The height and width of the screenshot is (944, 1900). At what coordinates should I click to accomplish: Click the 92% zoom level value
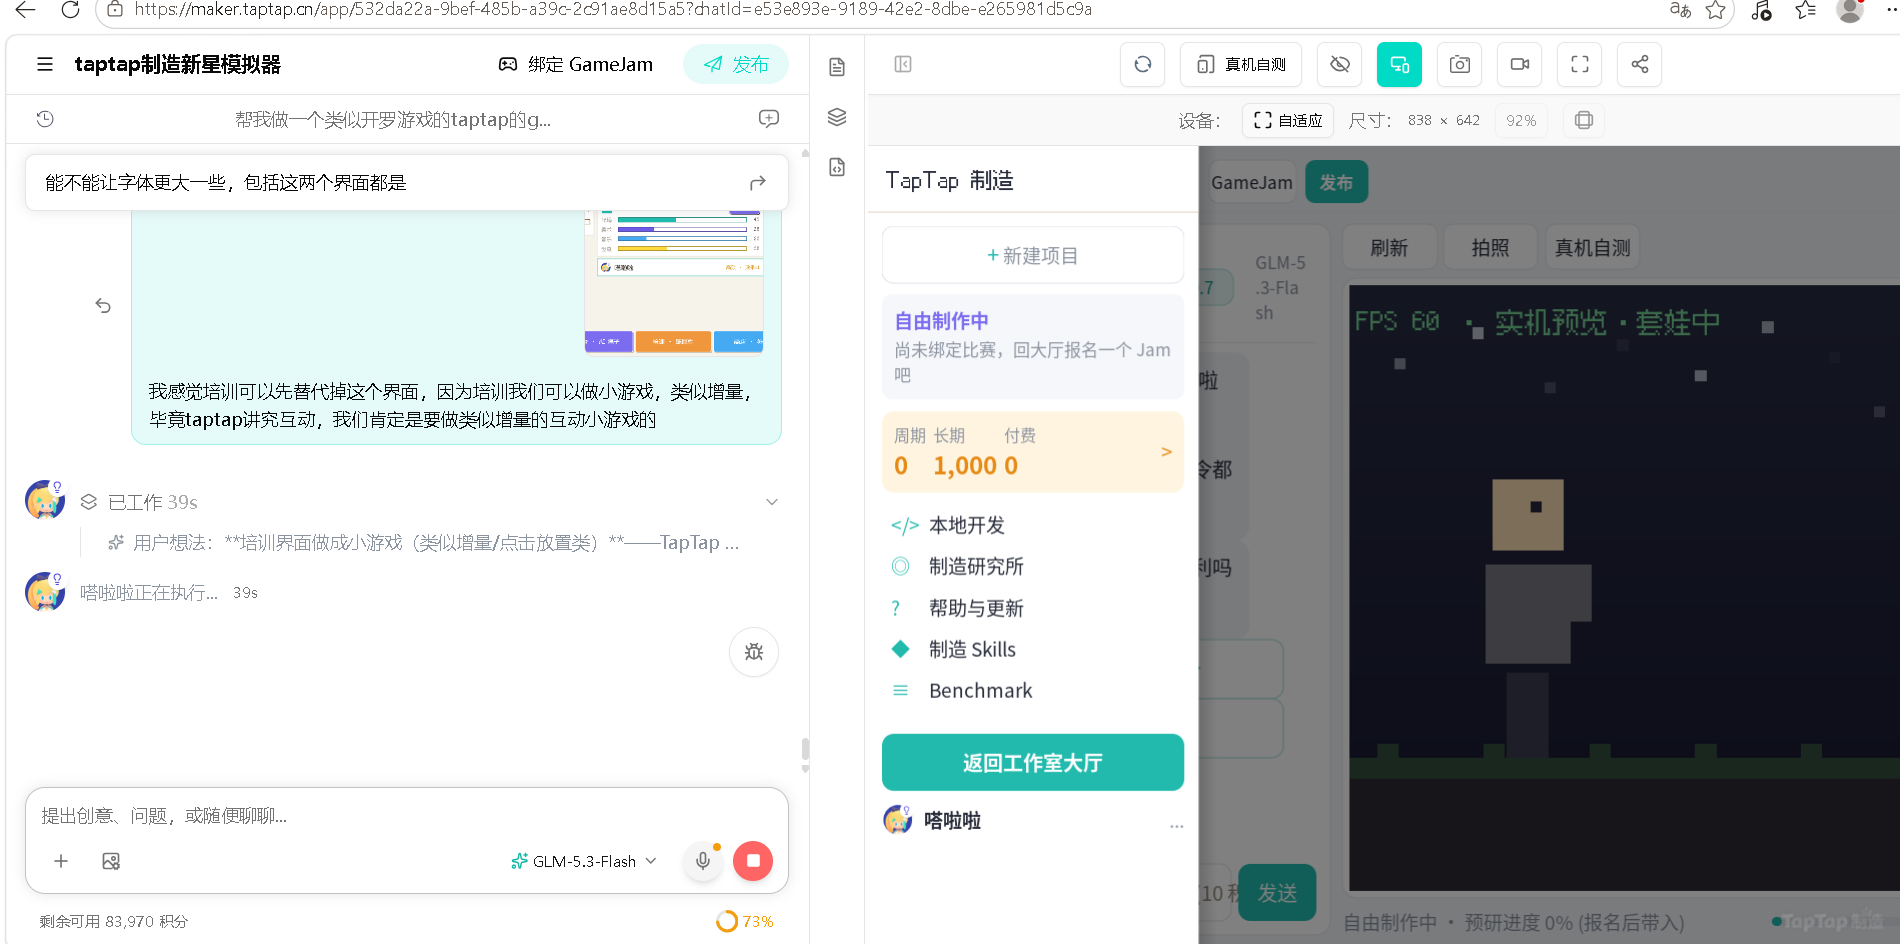1521,120
